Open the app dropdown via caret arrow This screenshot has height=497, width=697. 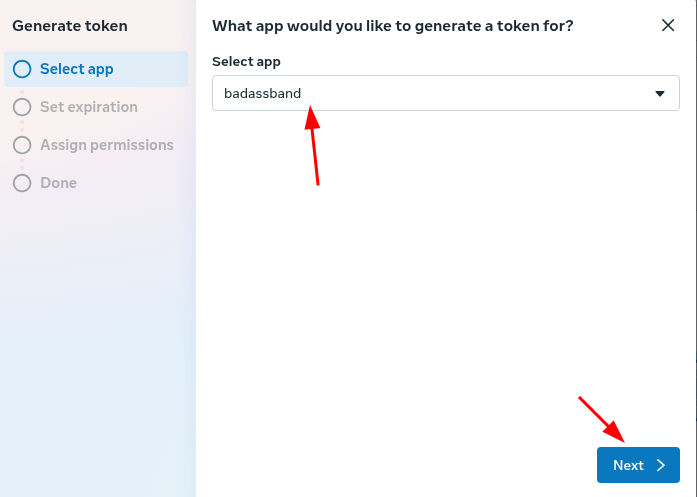[x=660, y=93]
